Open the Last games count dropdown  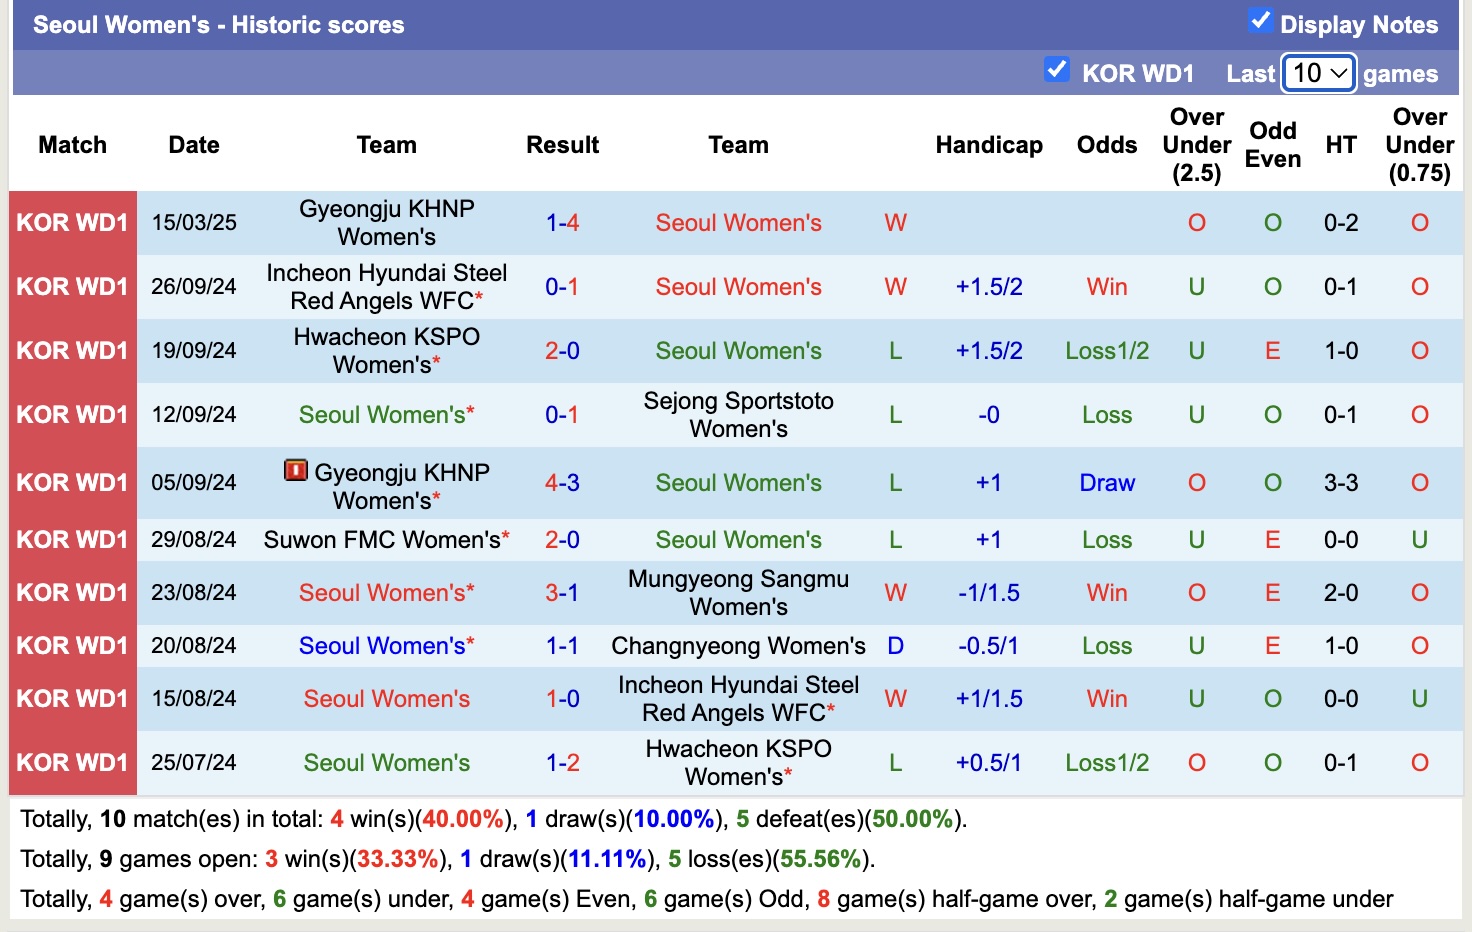[x=1317, y=73]
